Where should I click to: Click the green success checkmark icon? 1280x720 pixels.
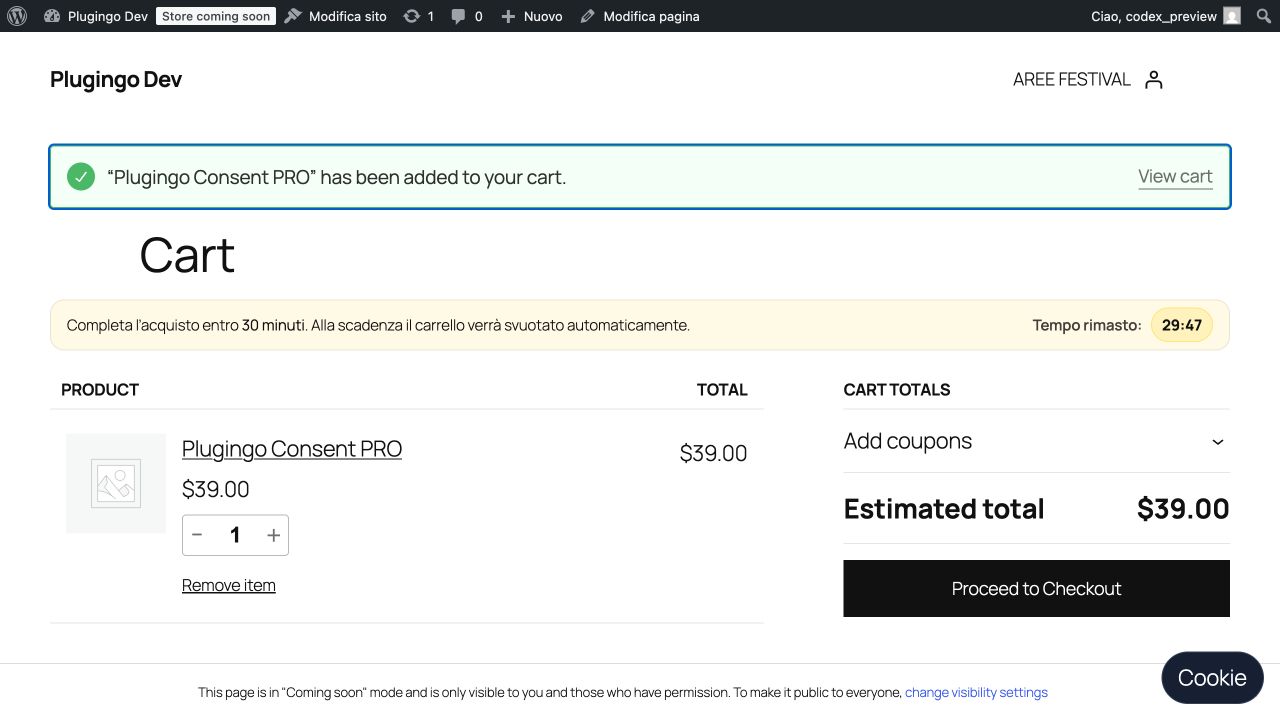click(80, 177)
